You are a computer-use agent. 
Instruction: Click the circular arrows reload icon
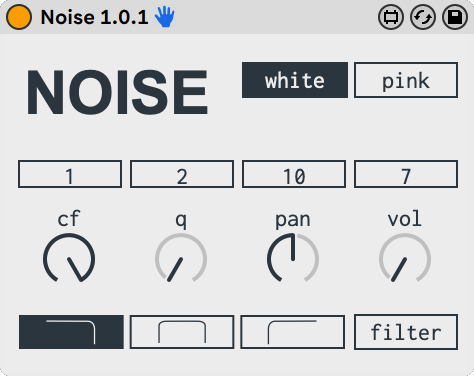[x=423, y=17]
